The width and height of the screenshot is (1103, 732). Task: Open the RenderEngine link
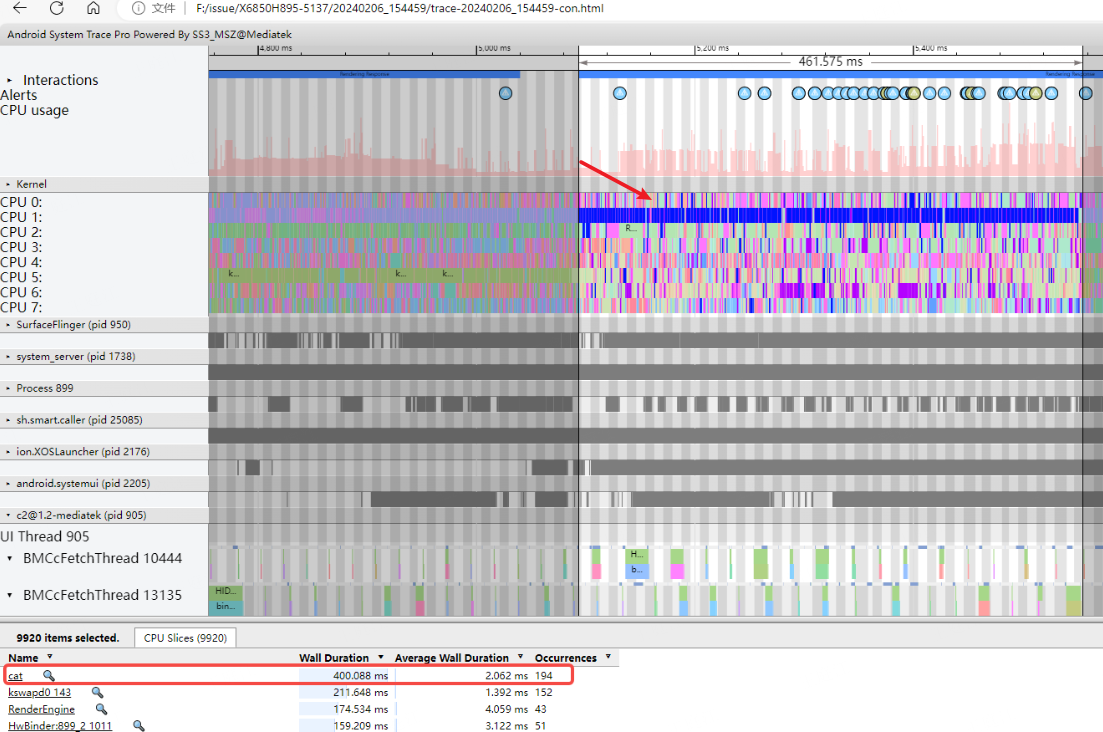click(42, 709)
